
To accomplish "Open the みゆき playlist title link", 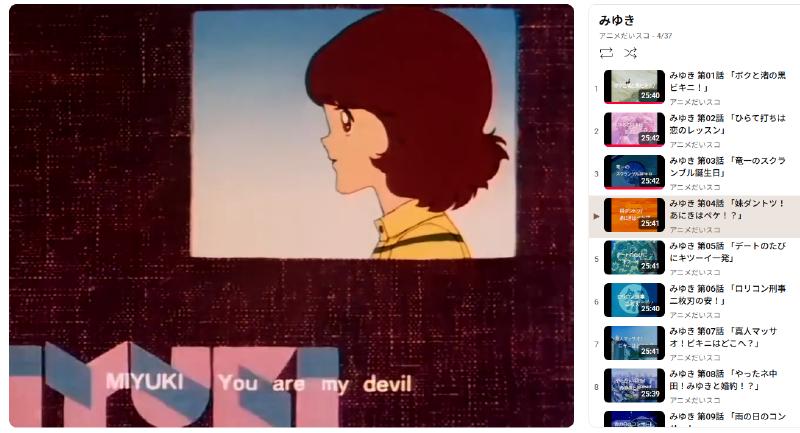I will point(617,20).
